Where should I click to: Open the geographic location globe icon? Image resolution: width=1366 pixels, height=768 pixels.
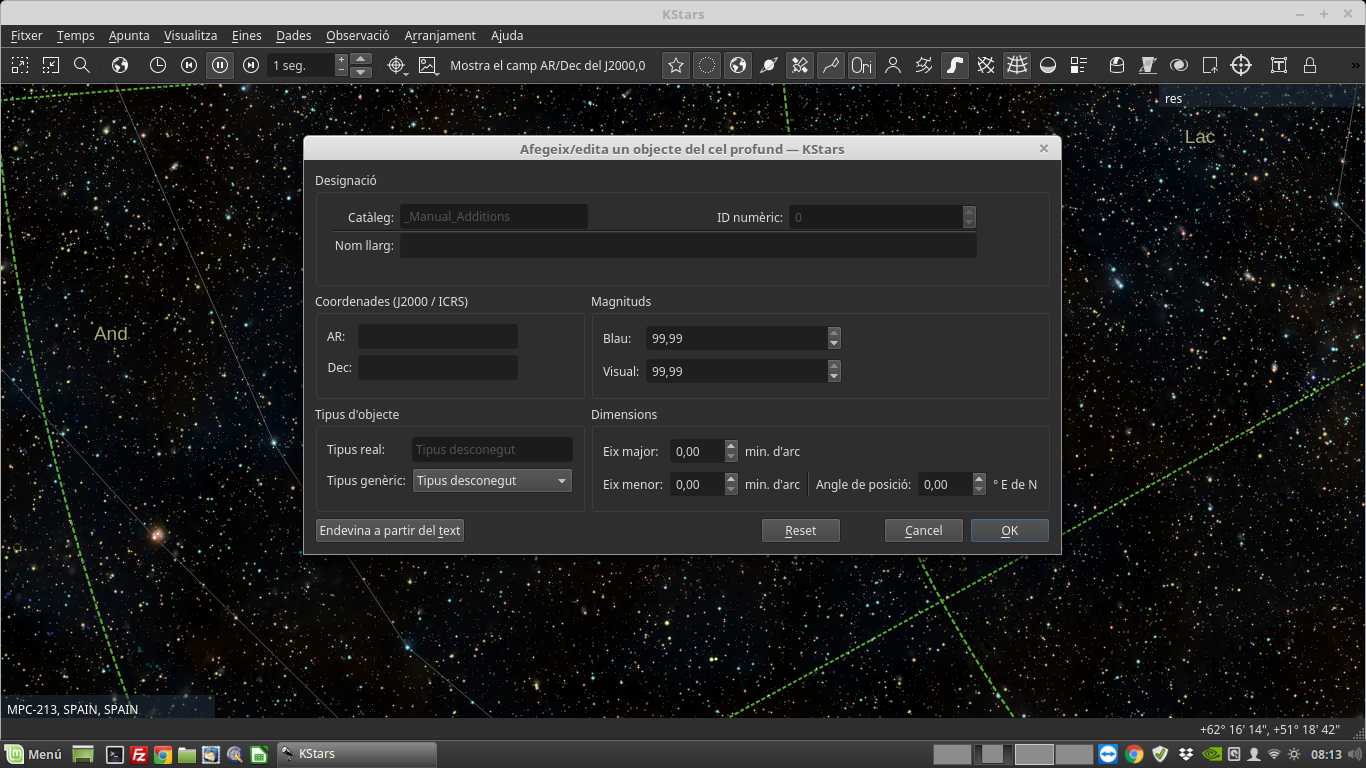tap(120, 65)
